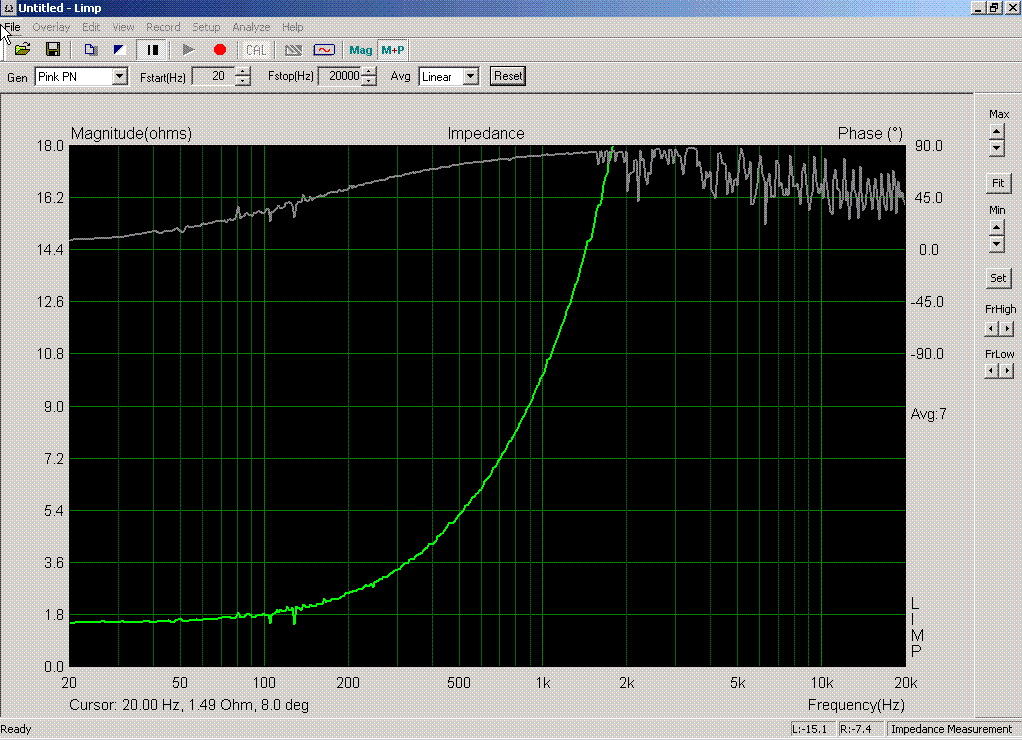Expand the Avg Linear dropdown

coord(471,76)
